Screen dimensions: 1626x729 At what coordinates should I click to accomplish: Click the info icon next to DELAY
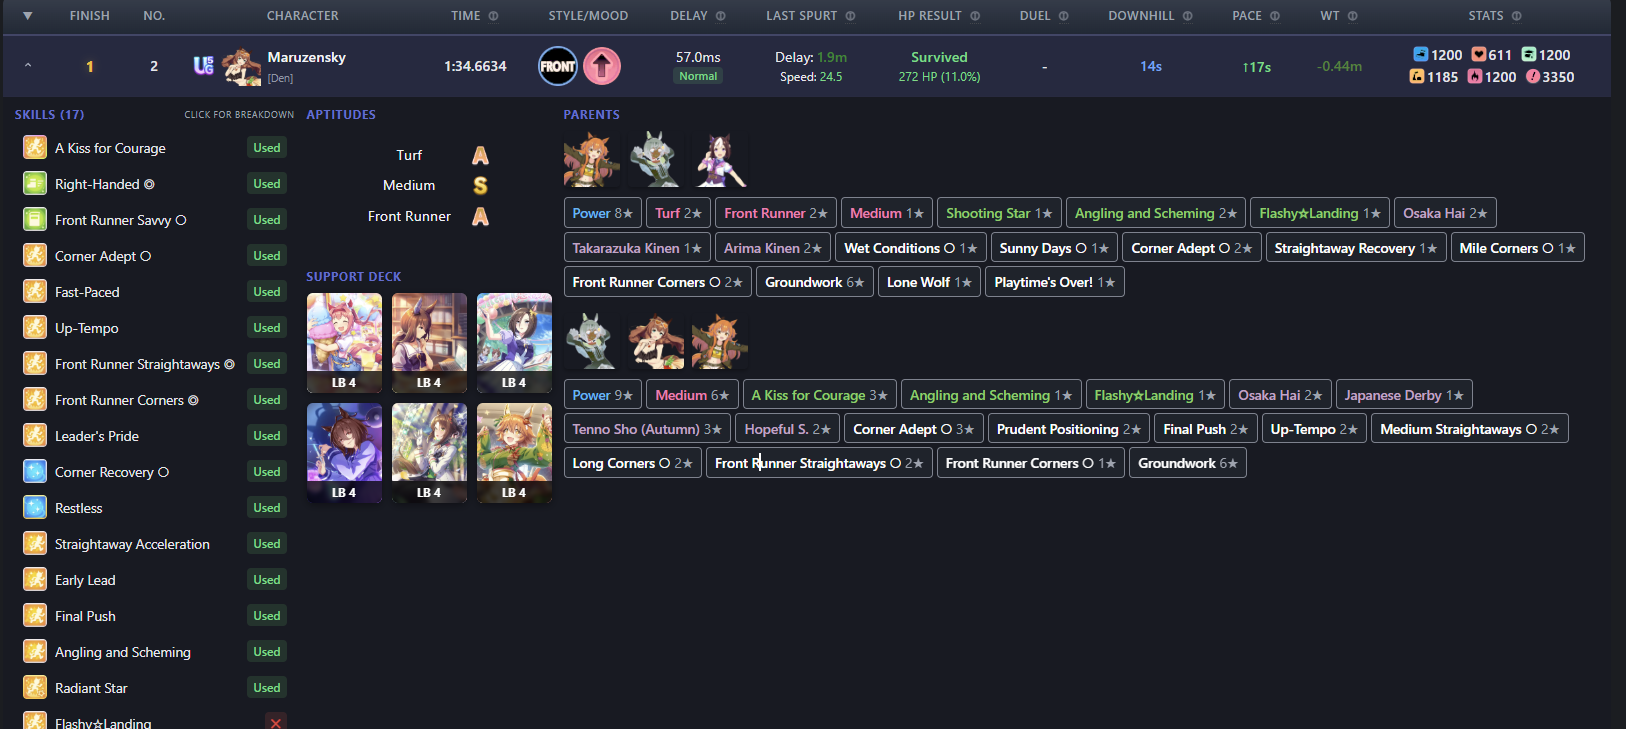coord(721,16)
